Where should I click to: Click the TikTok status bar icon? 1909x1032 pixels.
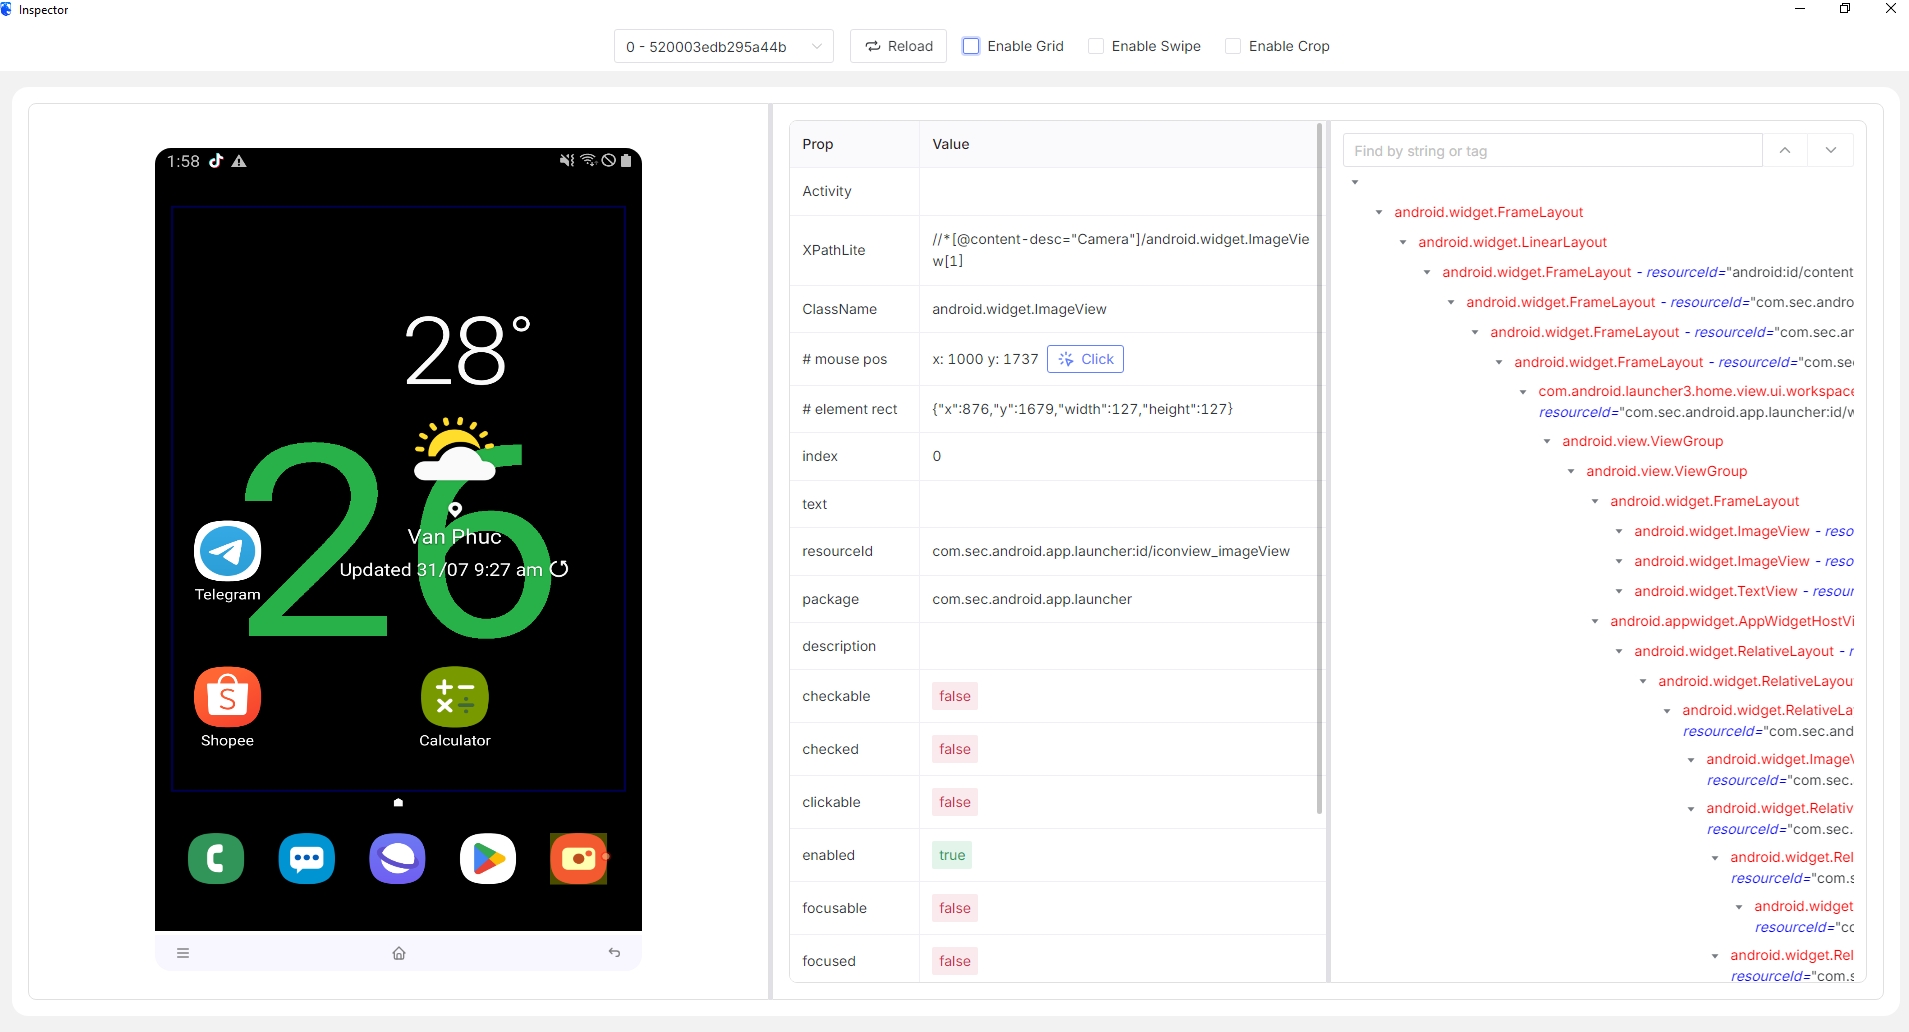point(216,161)
